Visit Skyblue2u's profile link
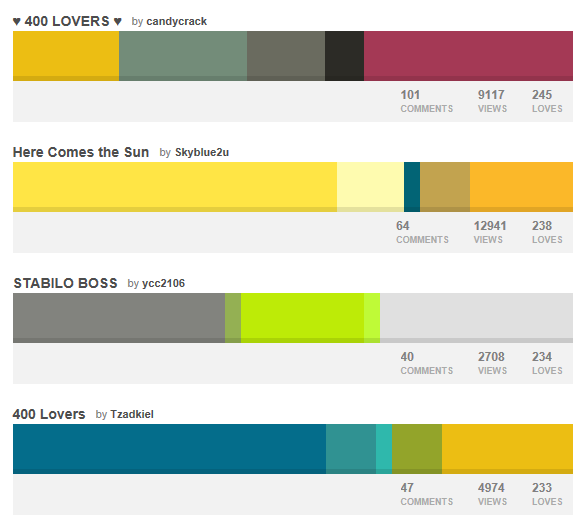 [202, 152]
